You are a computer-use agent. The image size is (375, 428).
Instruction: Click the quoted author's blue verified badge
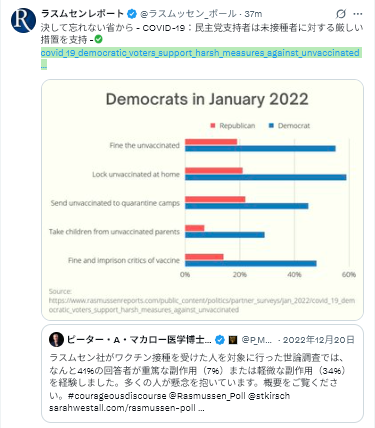click(x=220, y=340)
